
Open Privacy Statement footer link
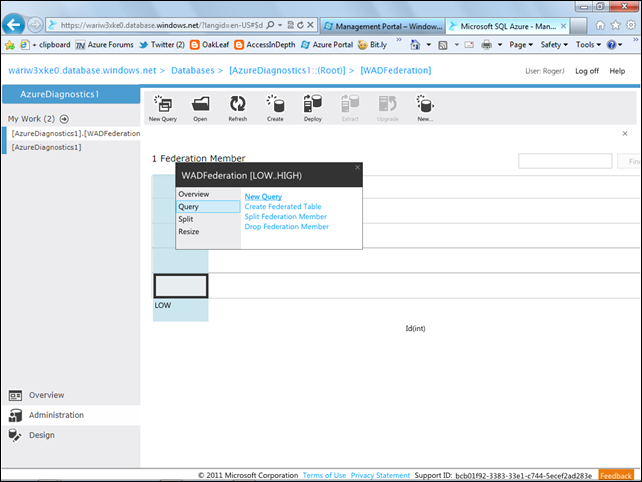[x=380, y=475]
